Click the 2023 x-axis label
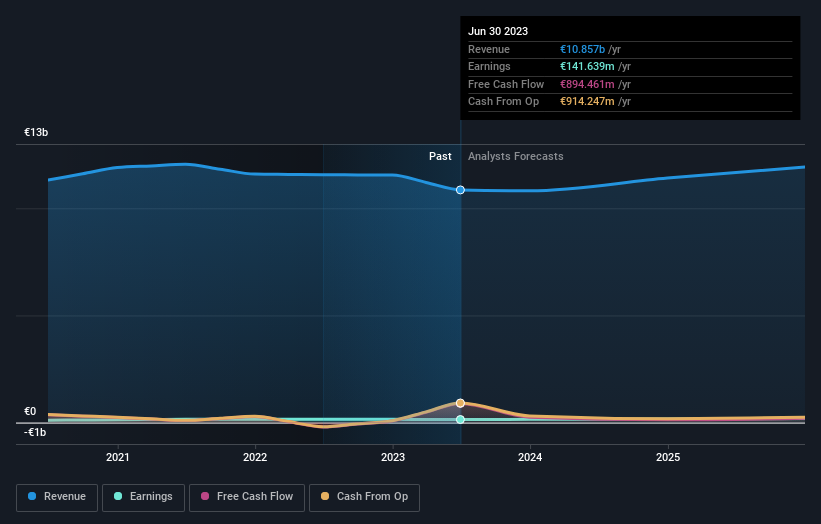 [393, 458]
